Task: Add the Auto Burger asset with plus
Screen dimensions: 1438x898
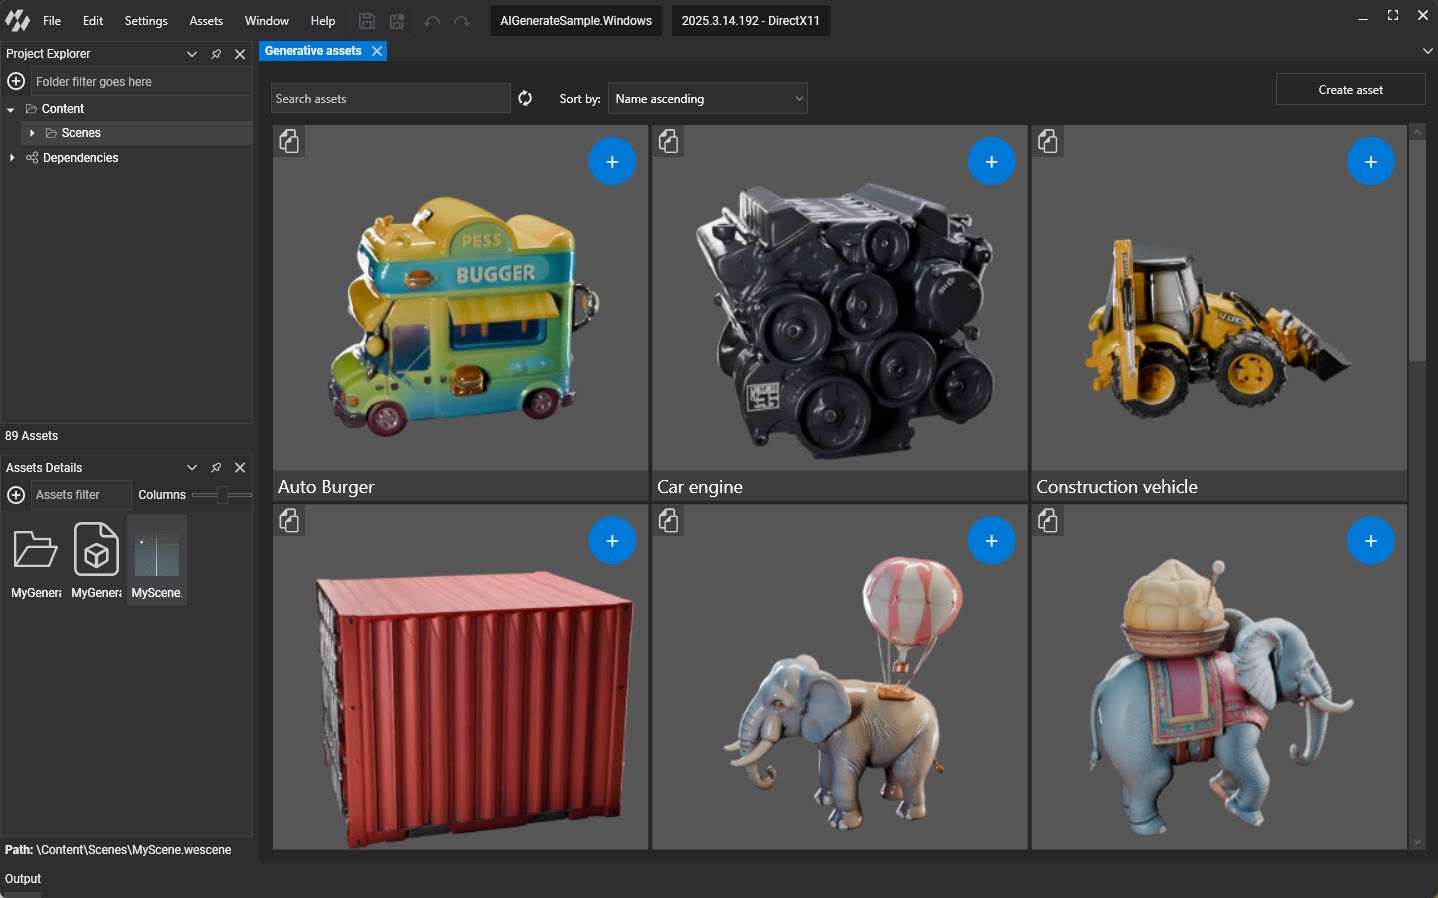Action: tap(612, 162)
